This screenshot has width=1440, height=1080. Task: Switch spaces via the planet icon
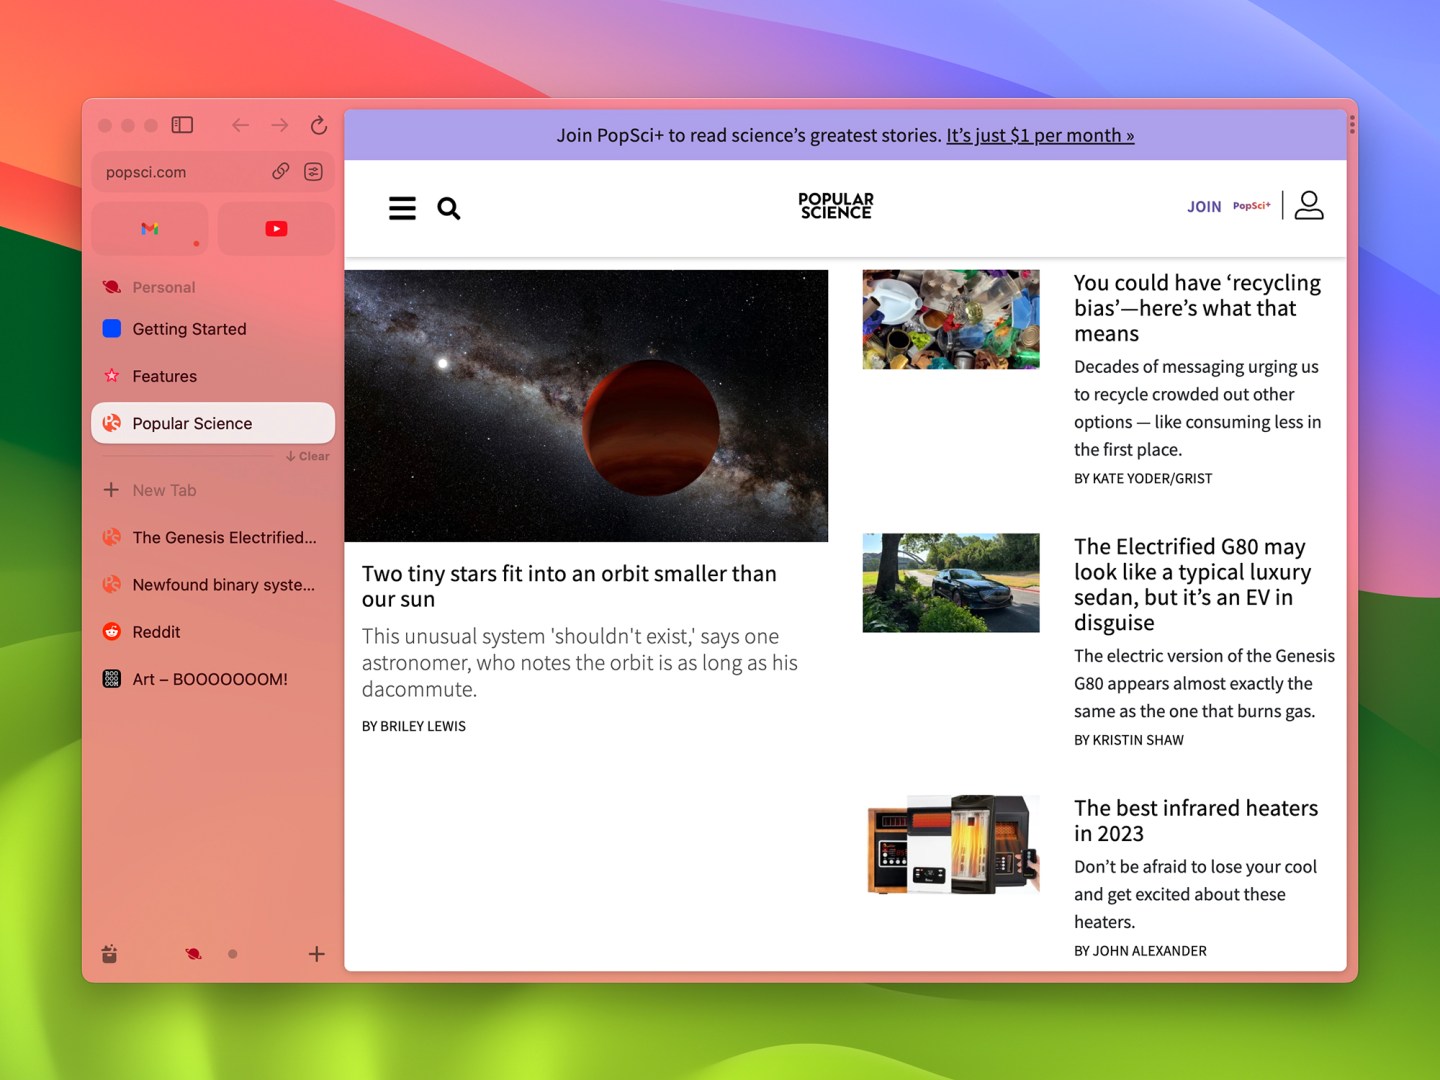[192, 953]
